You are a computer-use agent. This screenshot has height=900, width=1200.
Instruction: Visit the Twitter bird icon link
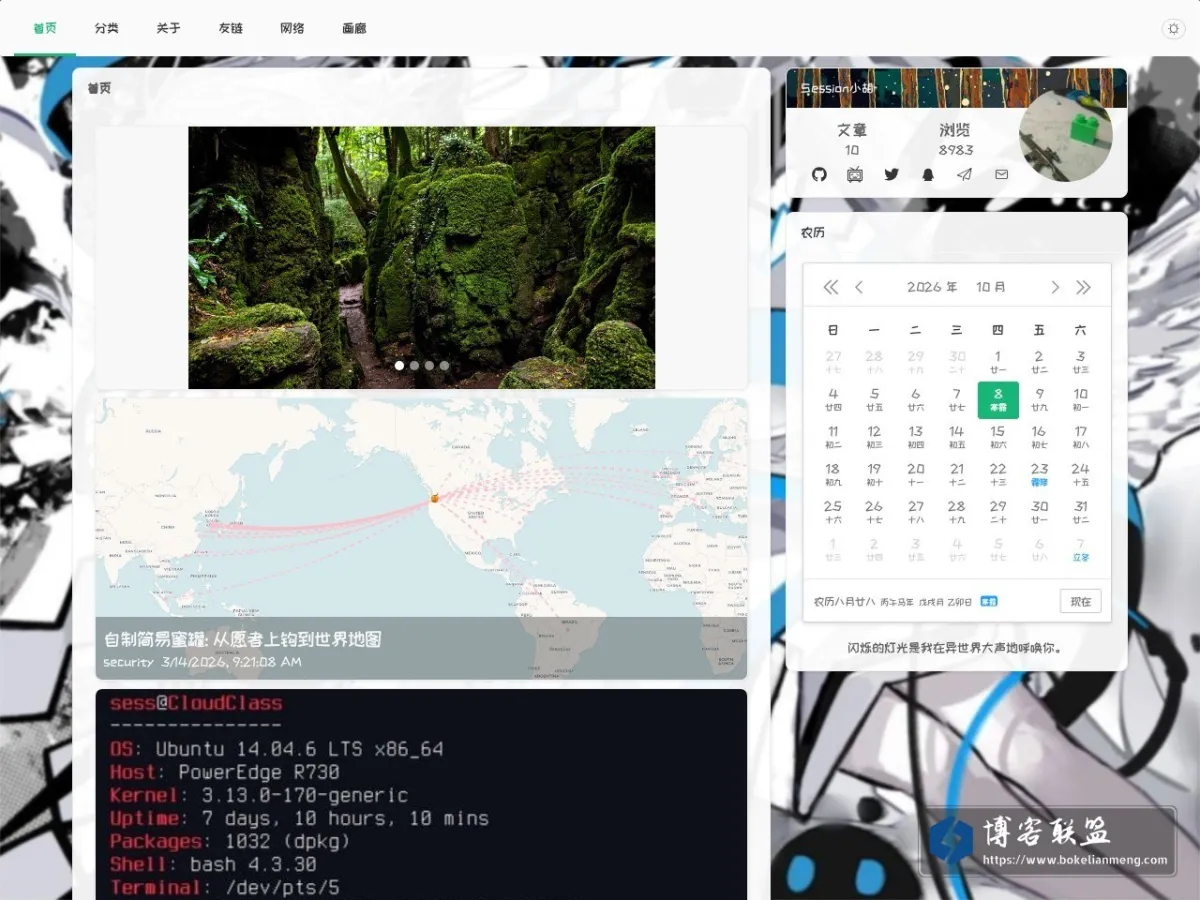(x=892, y=174)
